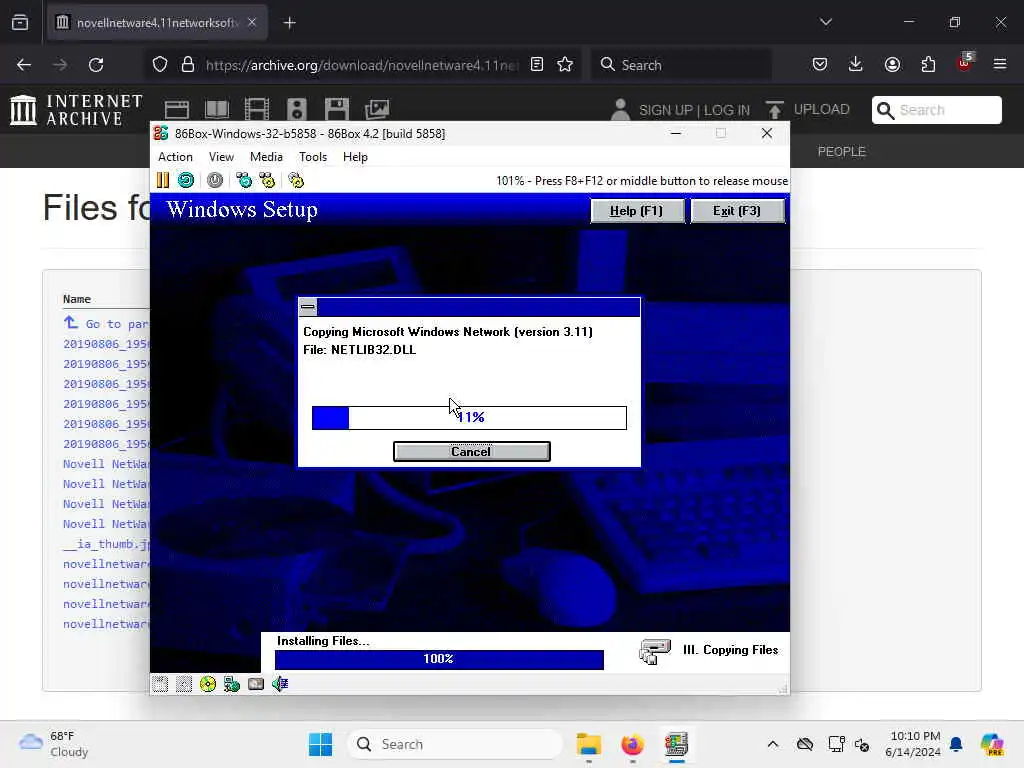Viewport: 1024px width, 768px height.
Task: Open the Media menu in 86Box
Action: coord(266,157)
